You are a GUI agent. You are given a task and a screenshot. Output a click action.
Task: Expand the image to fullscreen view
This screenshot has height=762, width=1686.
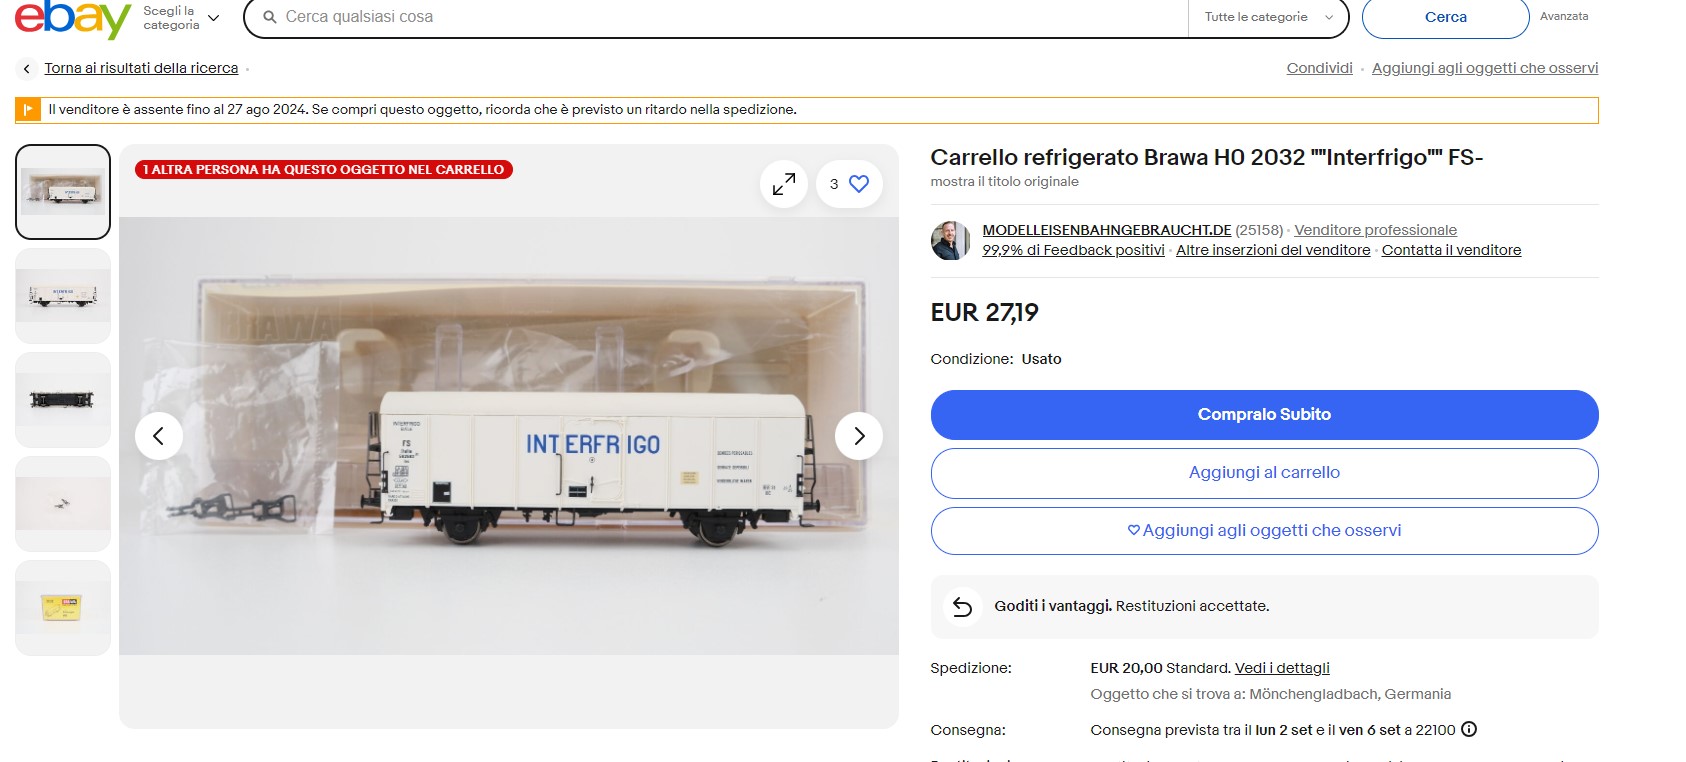click(x=784, y=184)
